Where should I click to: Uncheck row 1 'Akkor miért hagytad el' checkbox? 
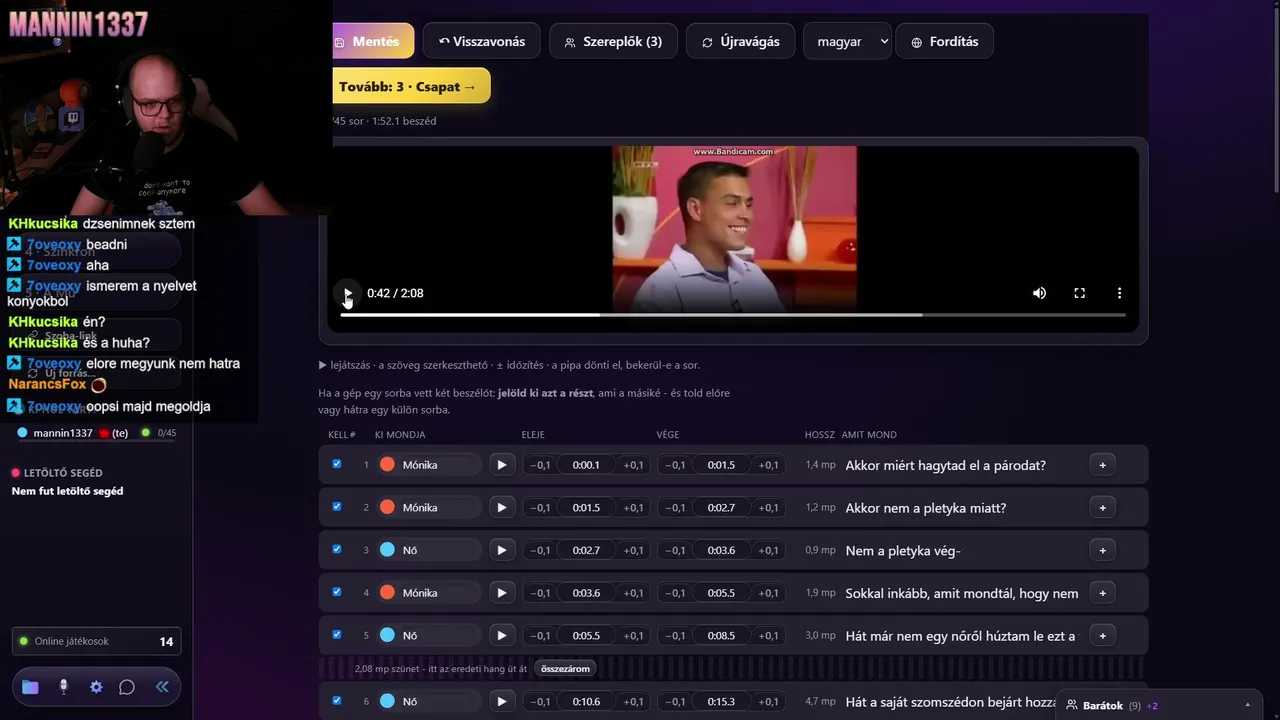coord(337,464)
